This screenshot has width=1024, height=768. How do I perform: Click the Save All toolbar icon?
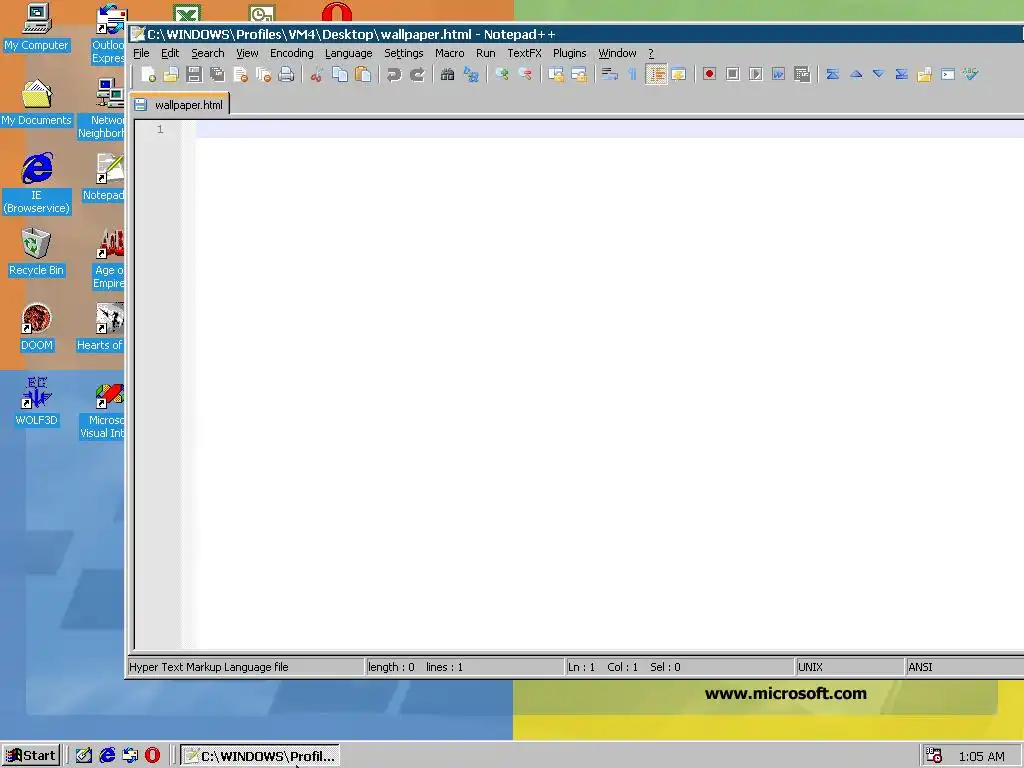click(217, 74)
